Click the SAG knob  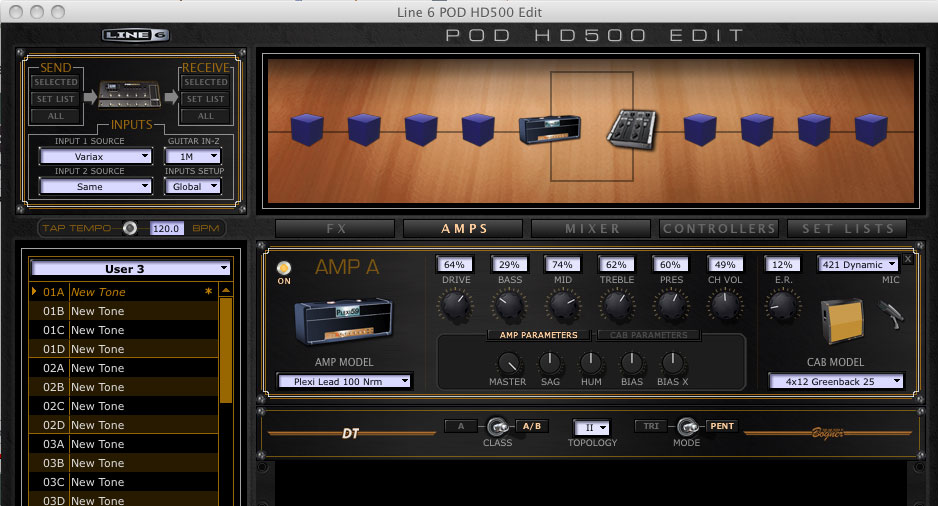[550, 362]
